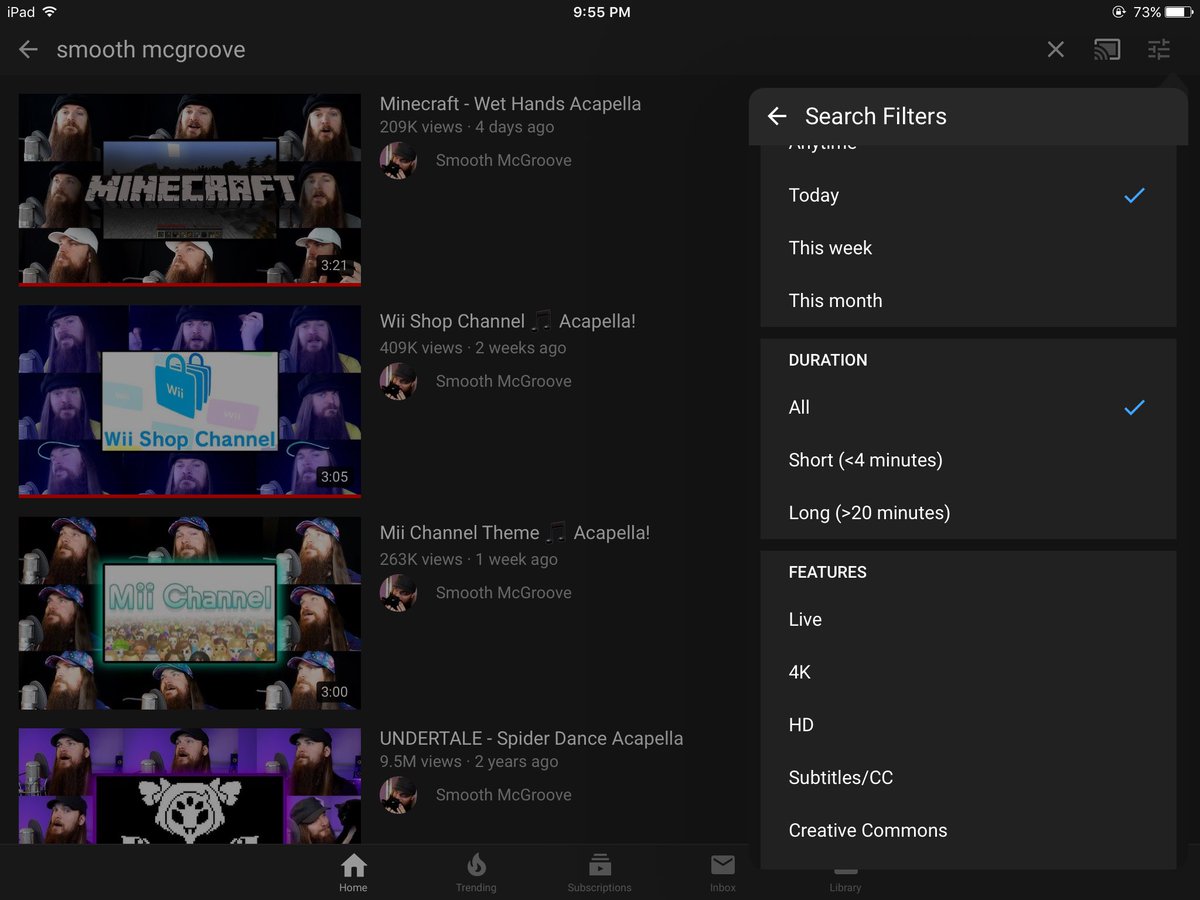Tap channel avatar on Wii Shop row
The image size is (1200, 900).
398,381
